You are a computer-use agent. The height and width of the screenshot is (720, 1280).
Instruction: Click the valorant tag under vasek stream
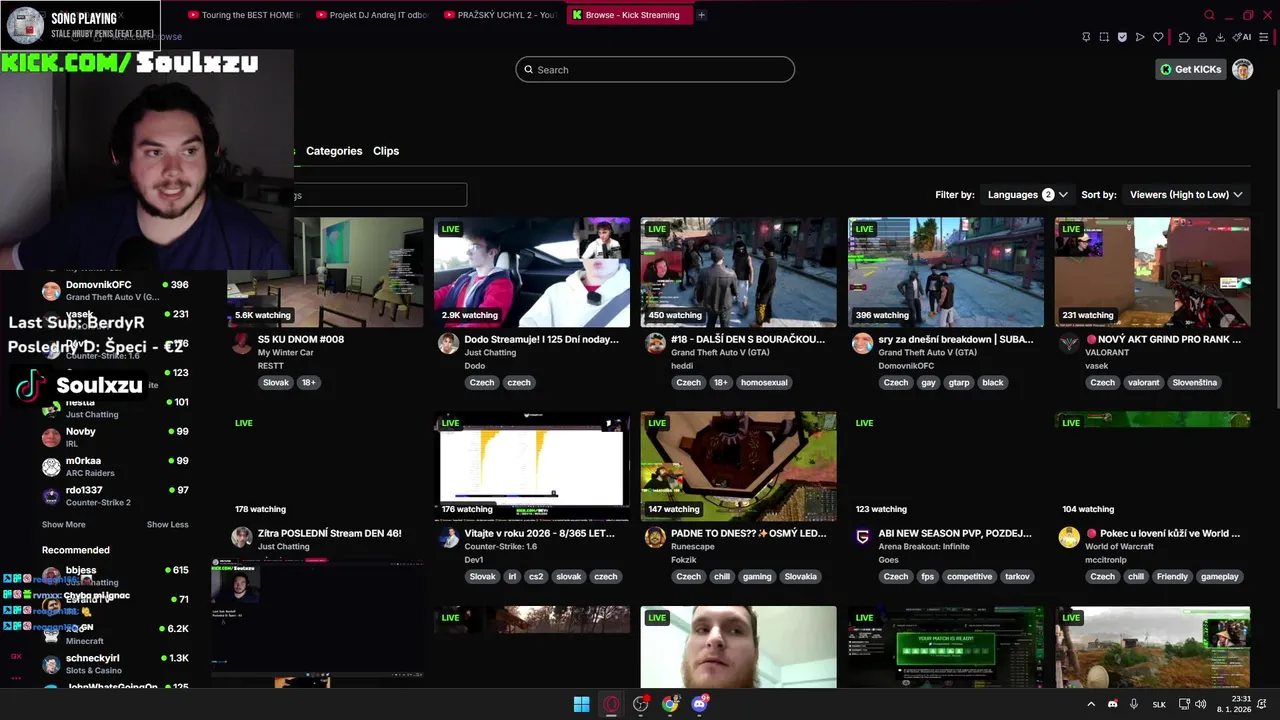click(x=1143, y=382)
